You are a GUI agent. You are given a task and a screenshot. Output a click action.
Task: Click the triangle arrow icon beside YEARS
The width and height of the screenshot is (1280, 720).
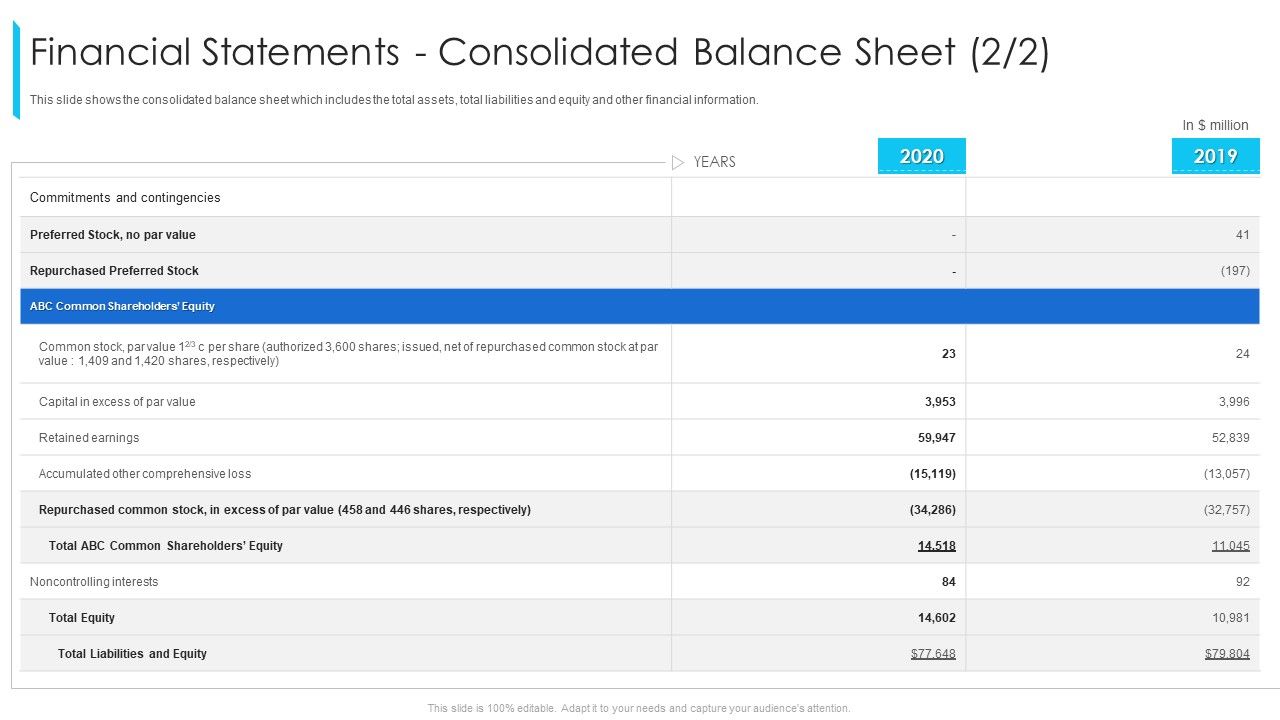[678, 162]
